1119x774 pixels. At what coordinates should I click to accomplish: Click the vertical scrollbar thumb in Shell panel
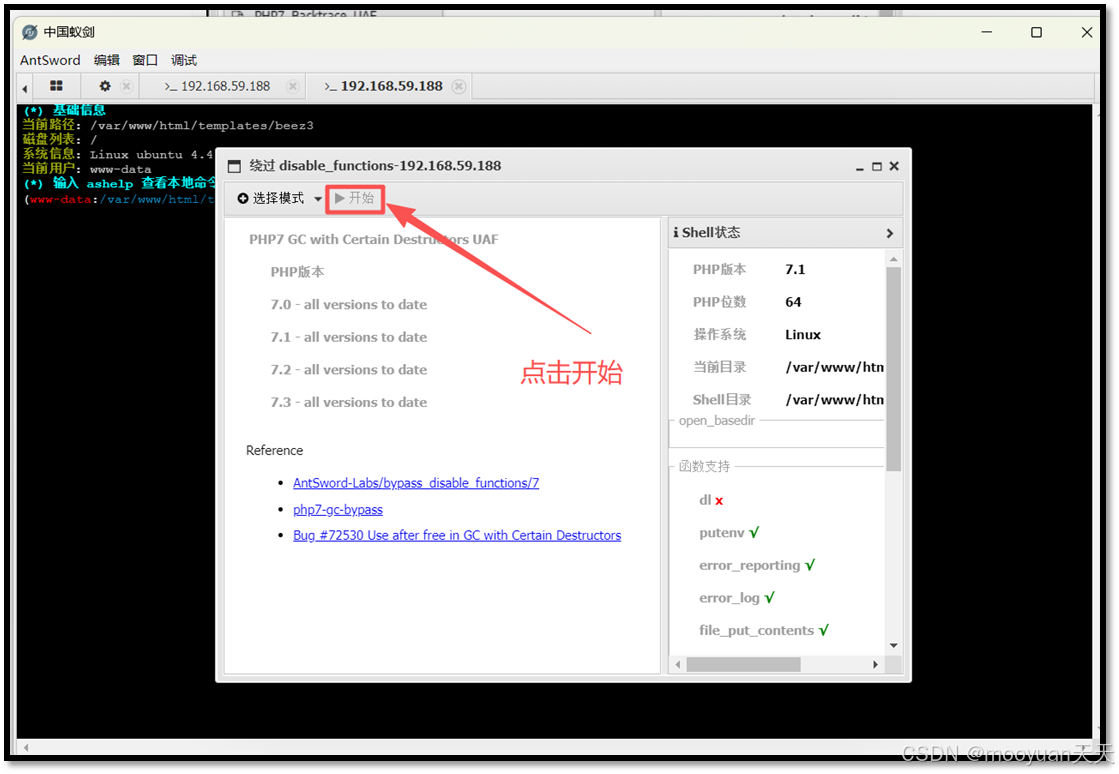pyautogui.click(x=893, y=369)
